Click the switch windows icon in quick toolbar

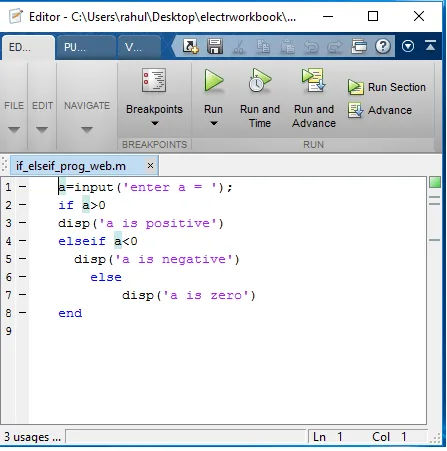tap(359, 46)
